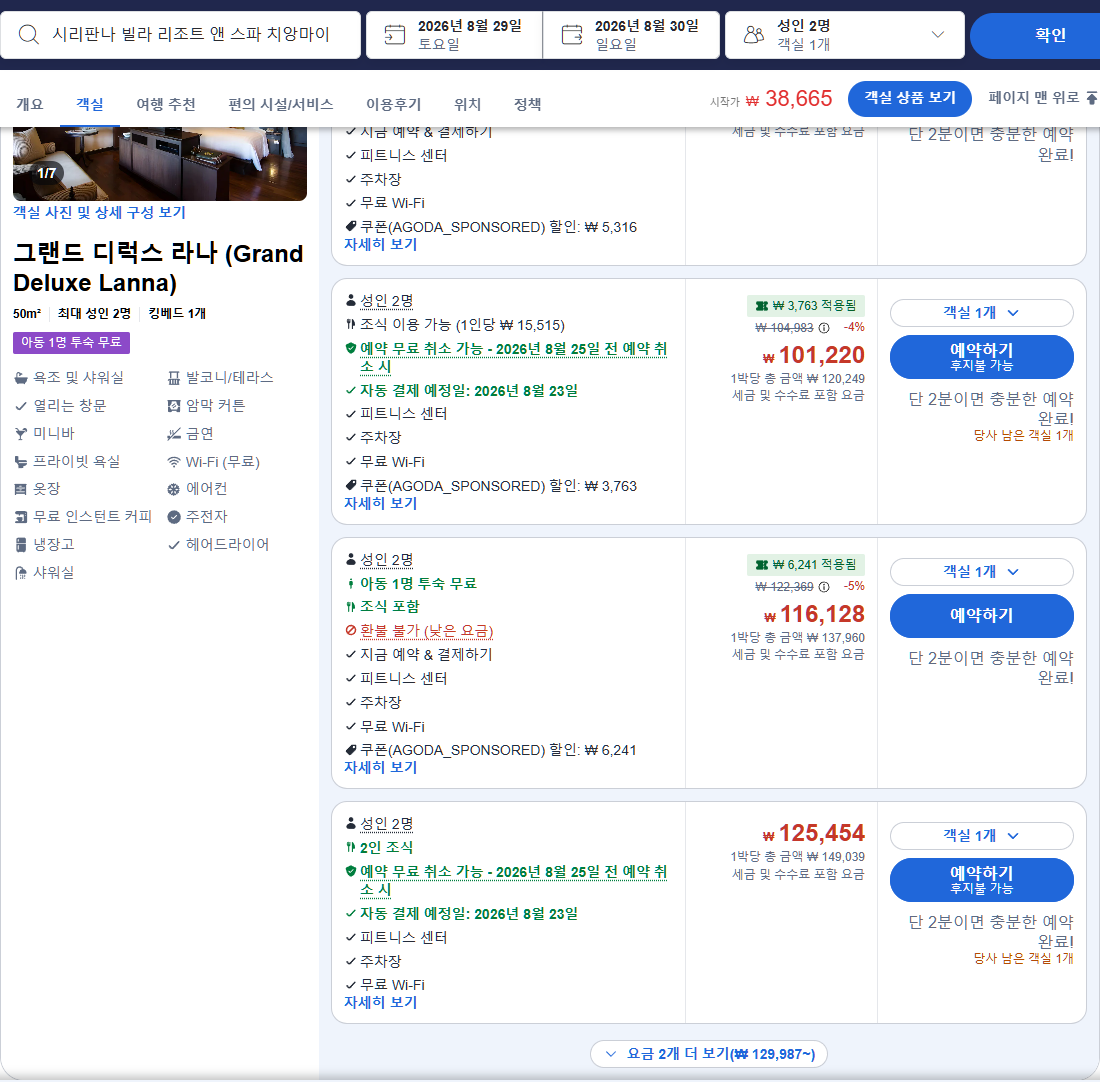Click the blackout curtain (암막 커튼) icon
Viewport: 1100px width, 1082px height.
click(x=174, y=406)
